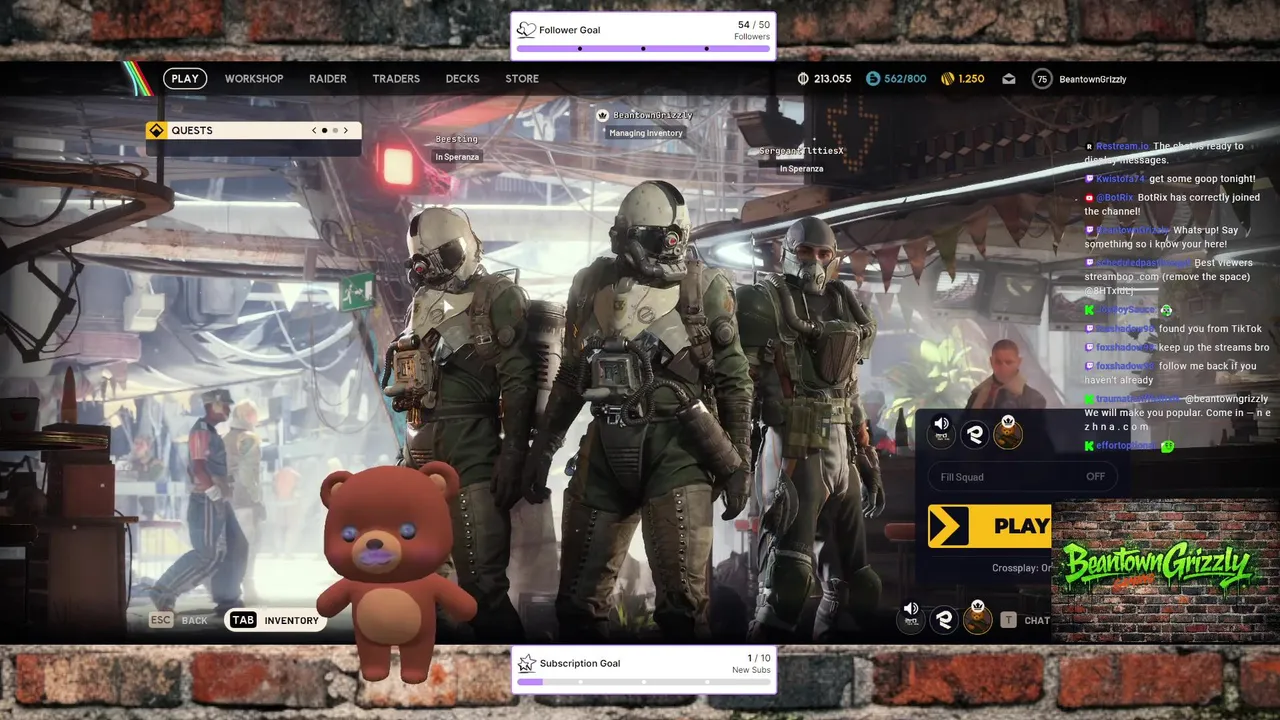The height and width of the screenshot is (720, 1280).
Task: Click the 213.055 currency value
Action: click(x=833, y=79)
